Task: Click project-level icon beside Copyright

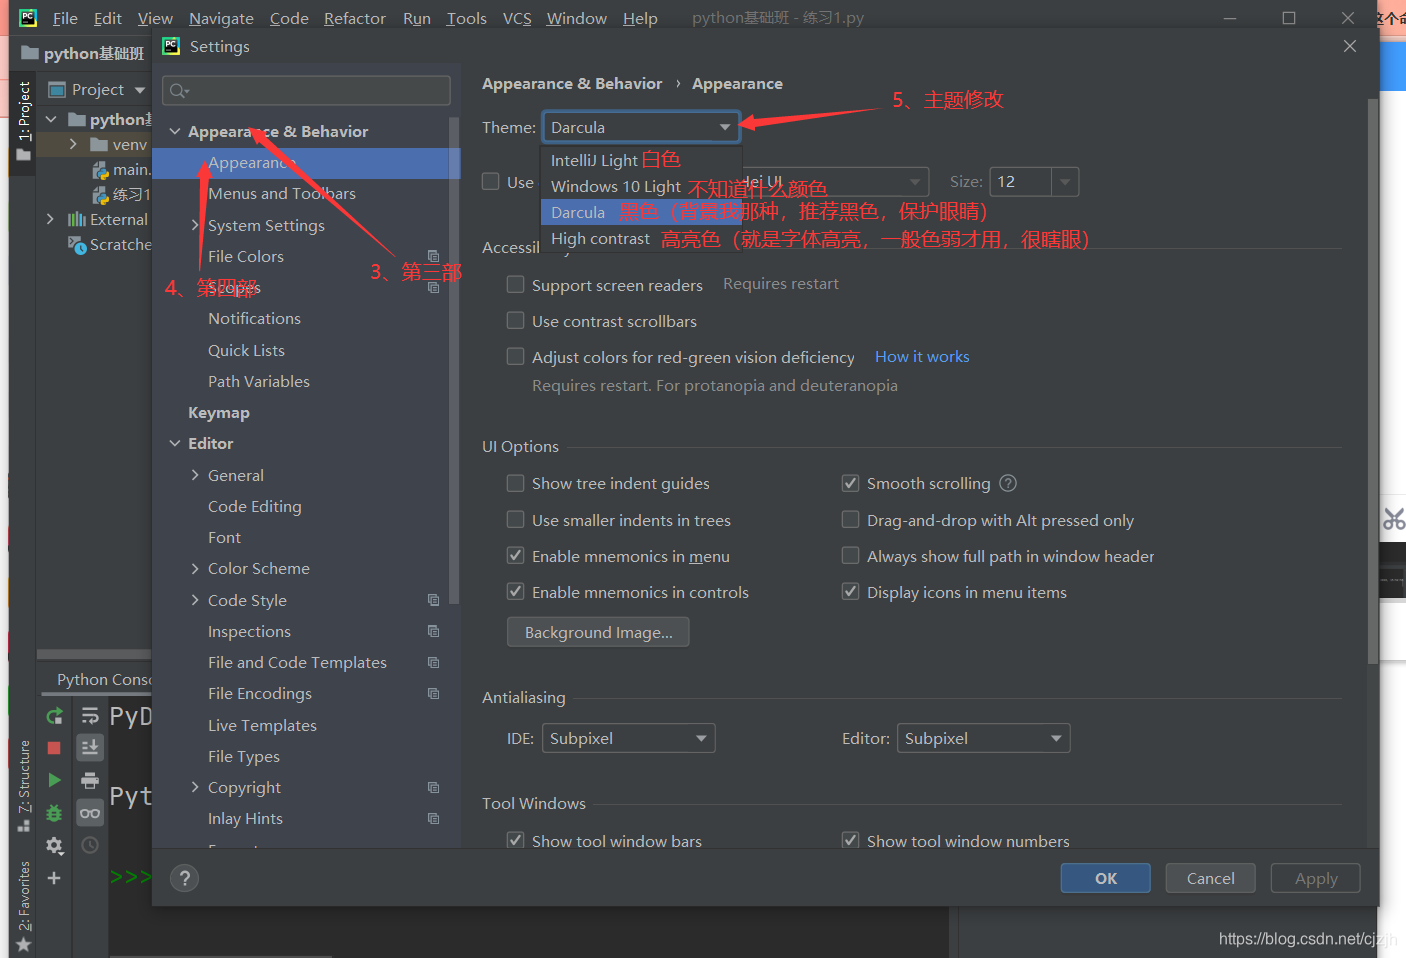Action: 433,787
